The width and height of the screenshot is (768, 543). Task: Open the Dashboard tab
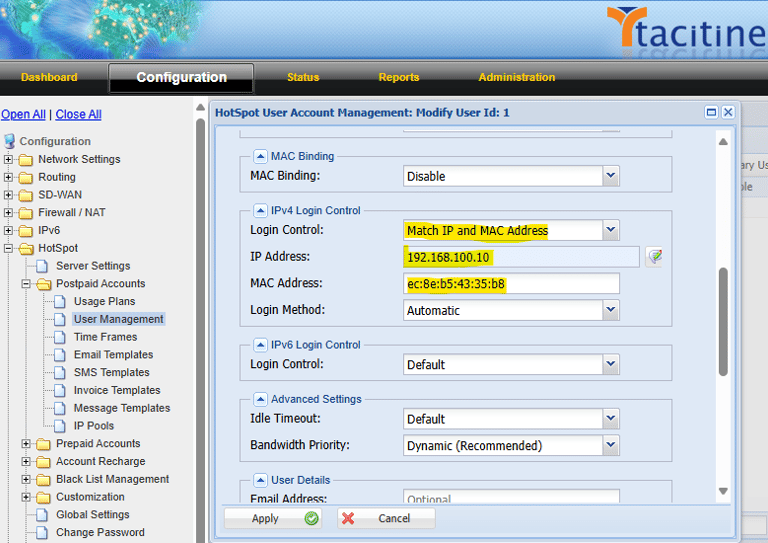[49, 77]
